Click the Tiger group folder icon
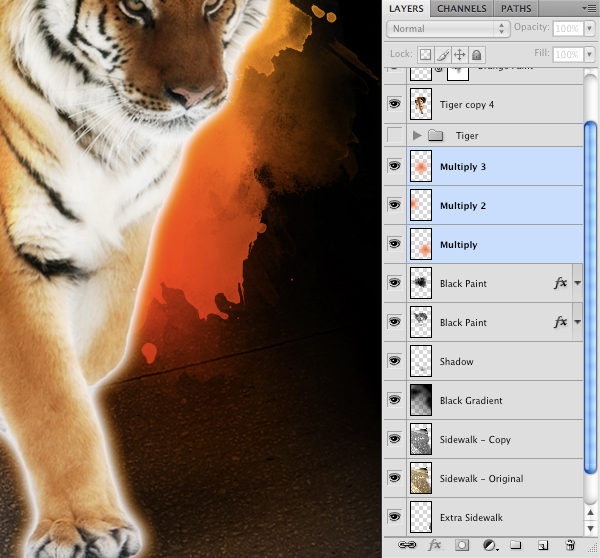 coord(435,135)
